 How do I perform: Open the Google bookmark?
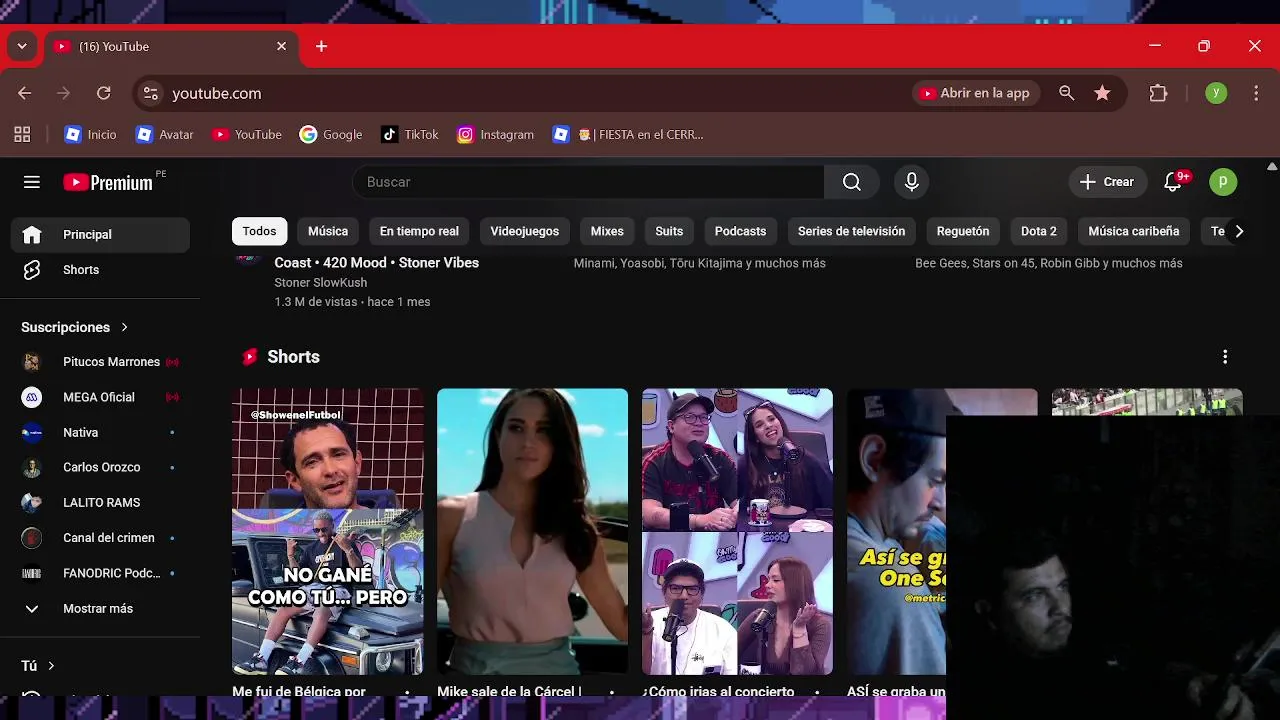331,134
